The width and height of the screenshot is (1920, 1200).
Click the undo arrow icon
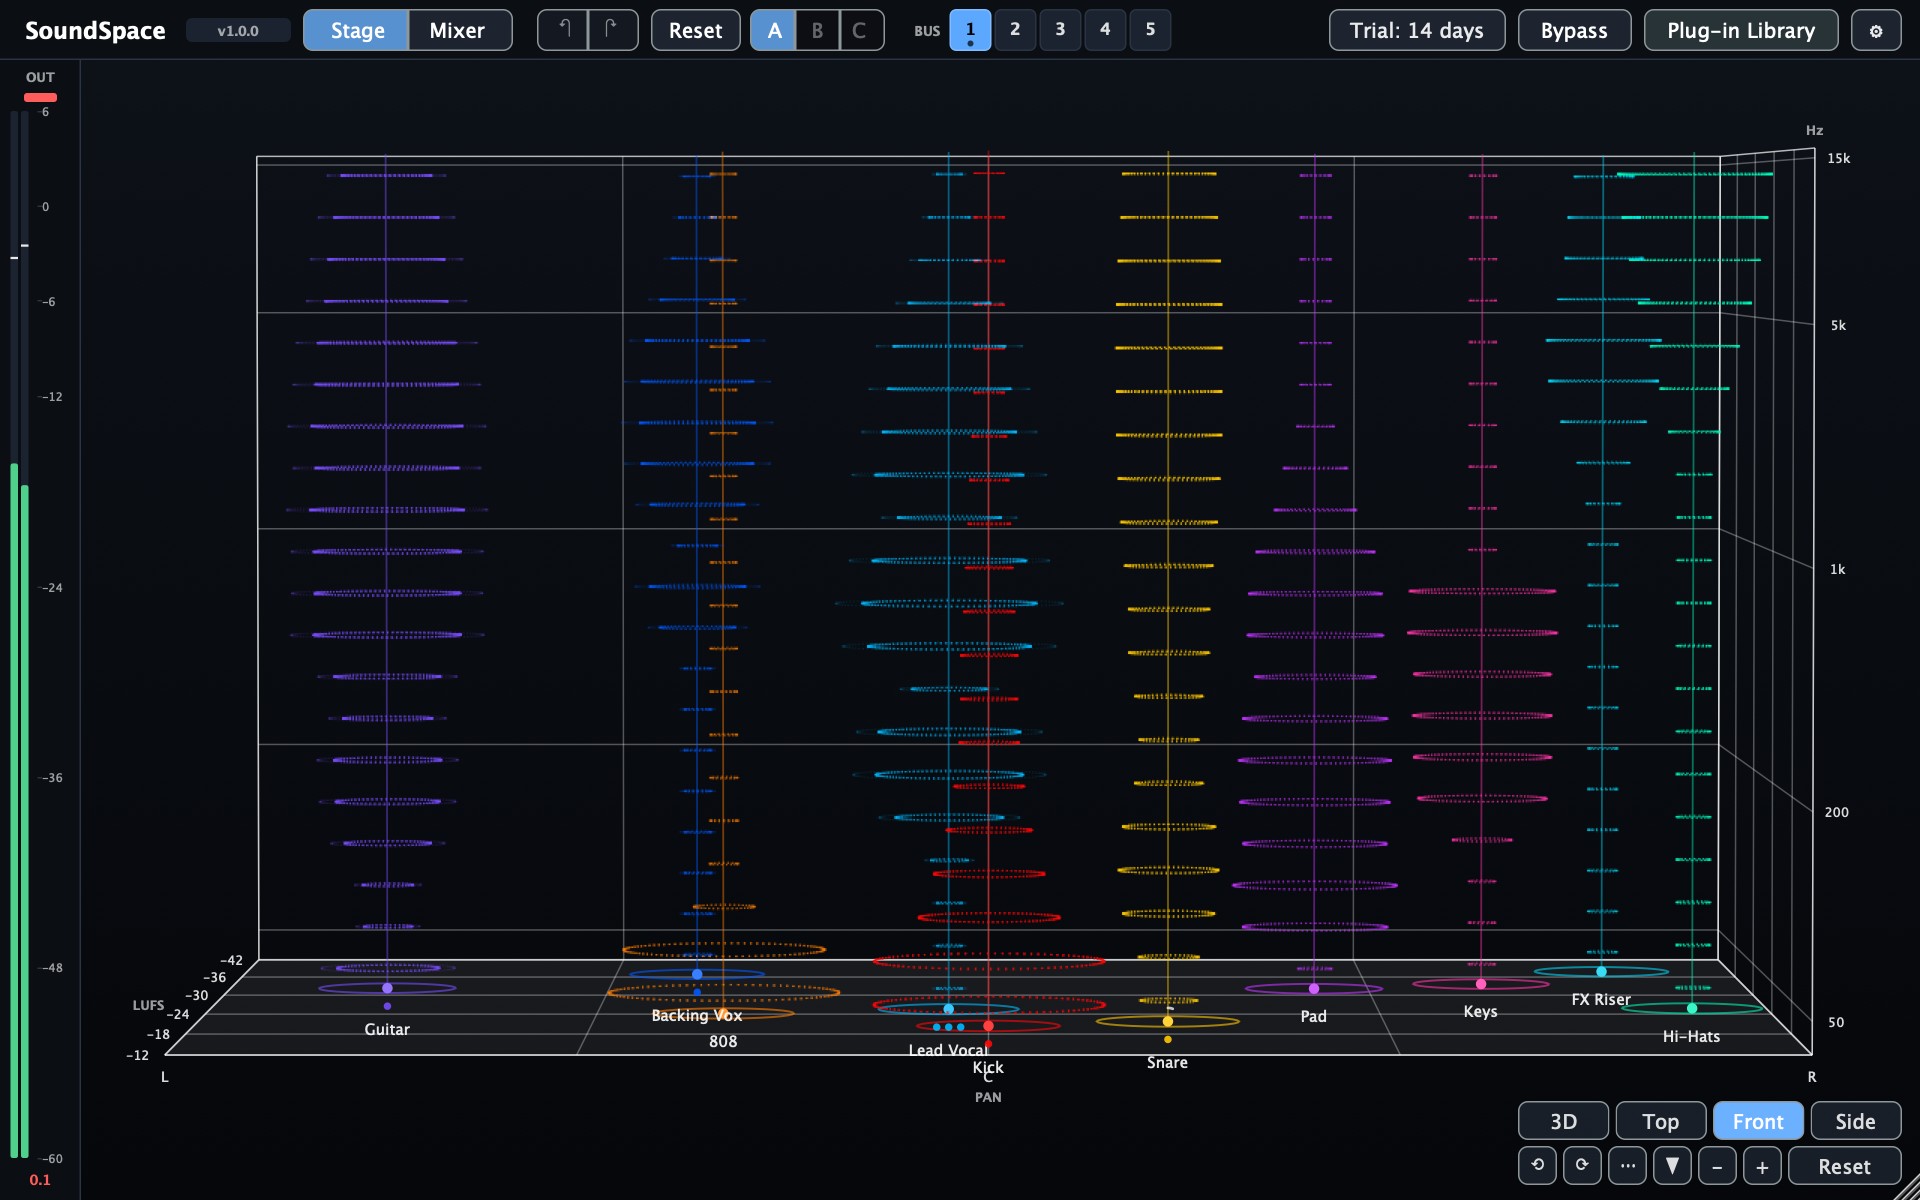563,30
